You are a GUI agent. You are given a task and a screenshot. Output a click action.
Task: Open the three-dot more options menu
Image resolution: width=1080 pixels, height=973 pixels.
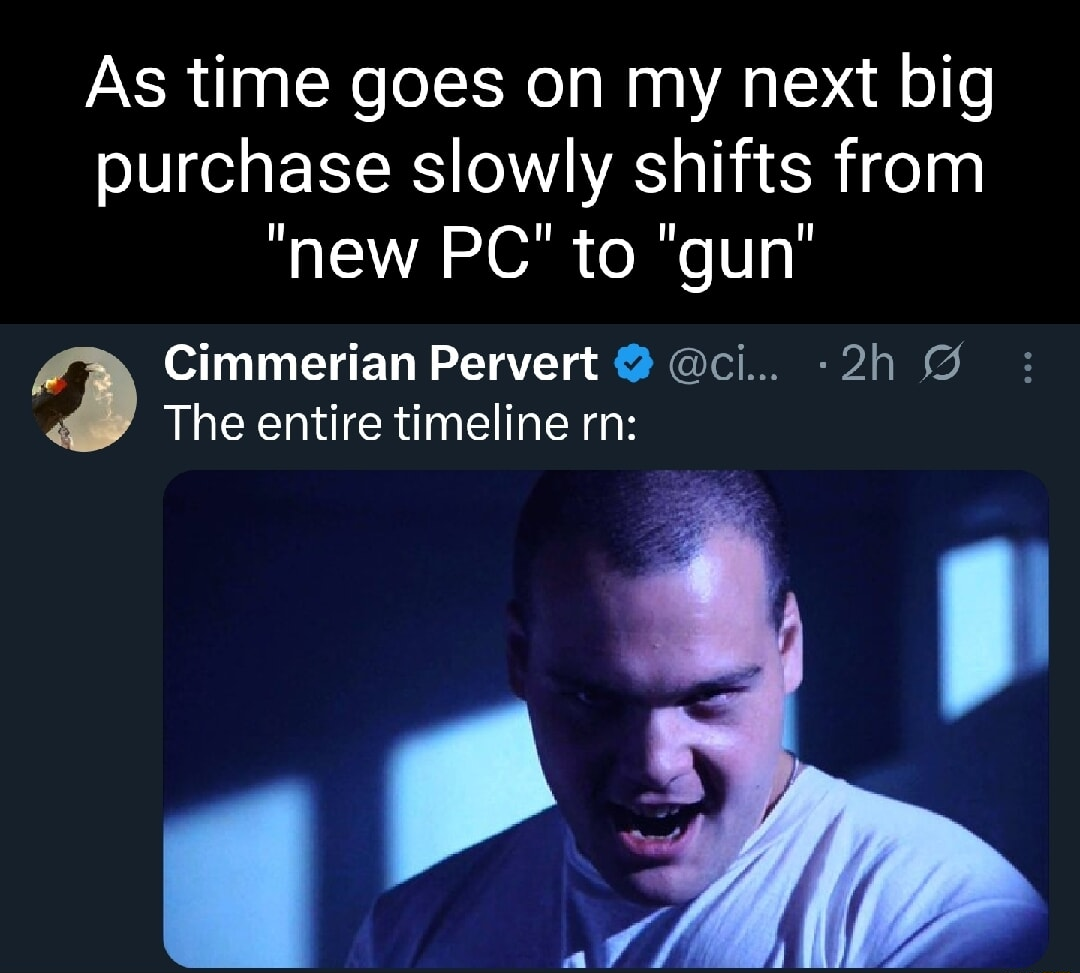[1028, 368]
